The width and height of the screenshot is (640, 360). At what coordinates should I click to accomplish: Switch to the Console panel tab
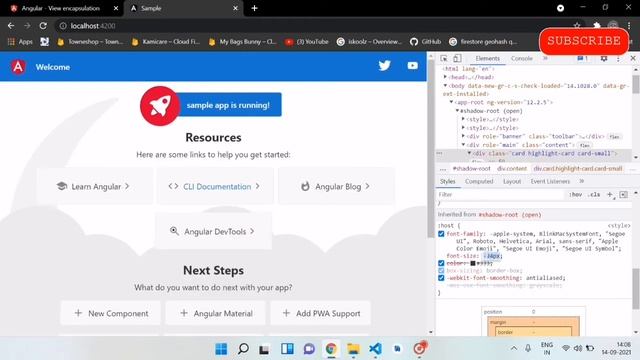coord(522,58)
